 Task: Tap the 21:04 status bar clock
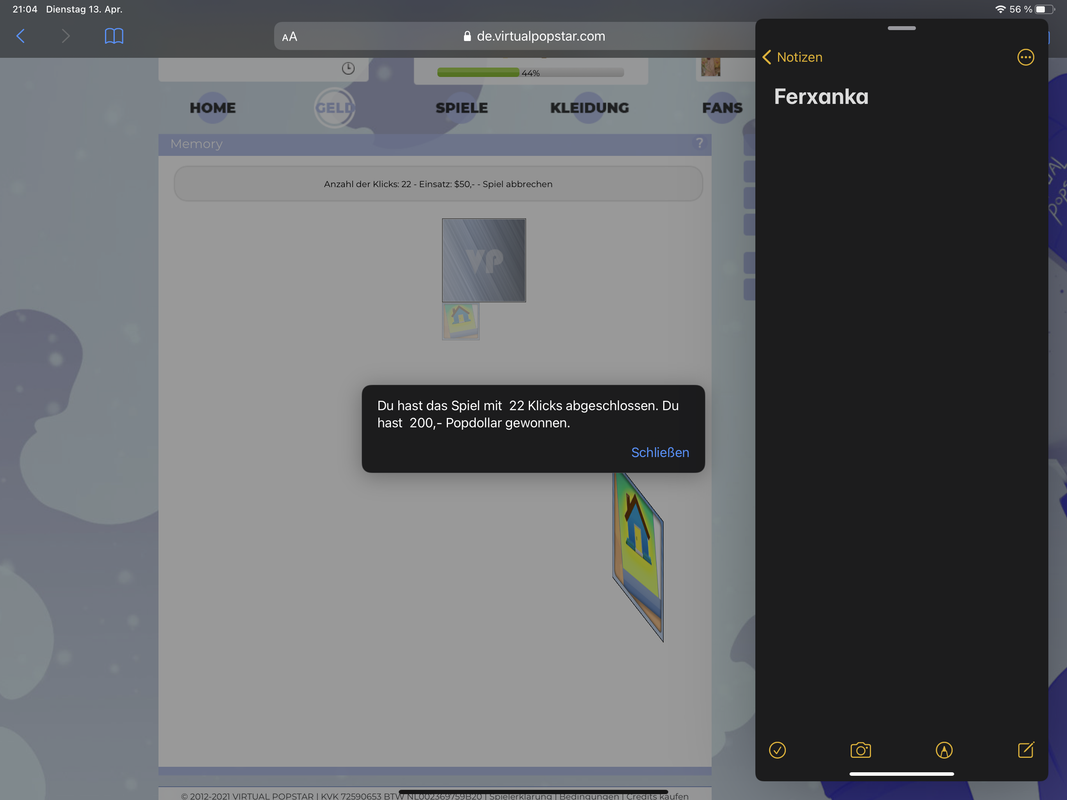(x=24, y=10)
